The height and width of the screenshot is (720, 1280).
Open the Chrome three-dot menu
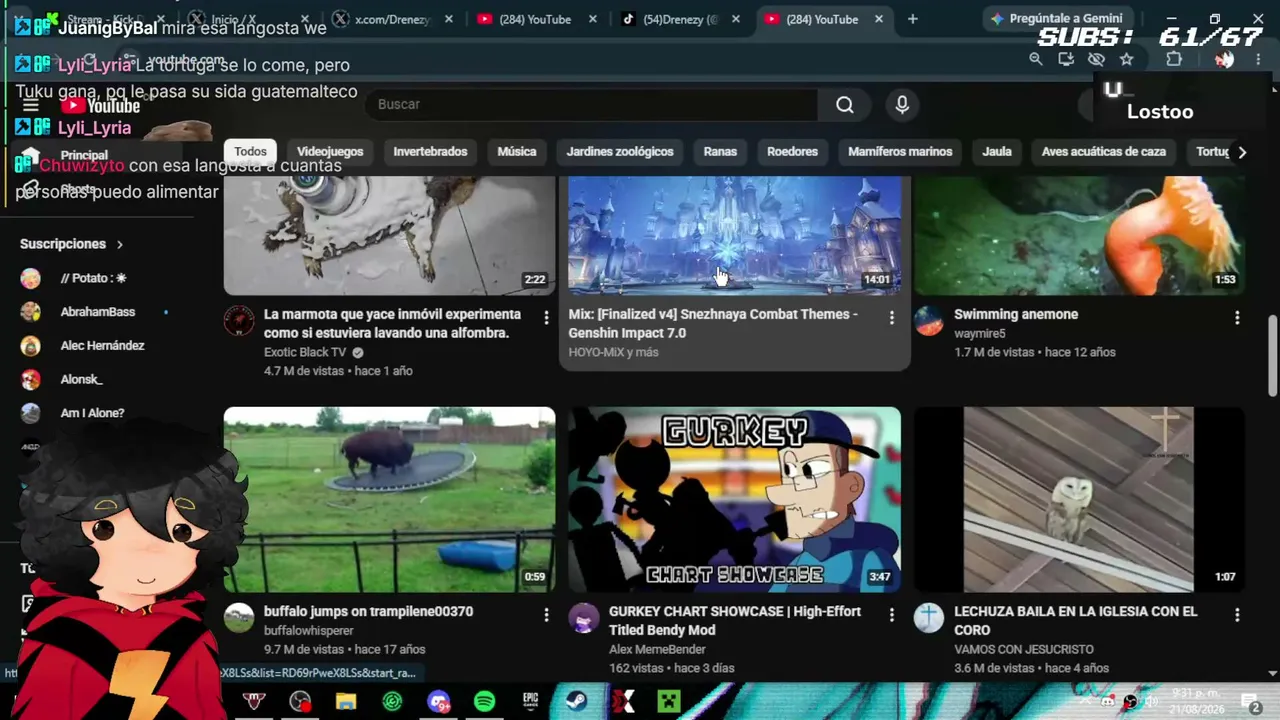1258,59
